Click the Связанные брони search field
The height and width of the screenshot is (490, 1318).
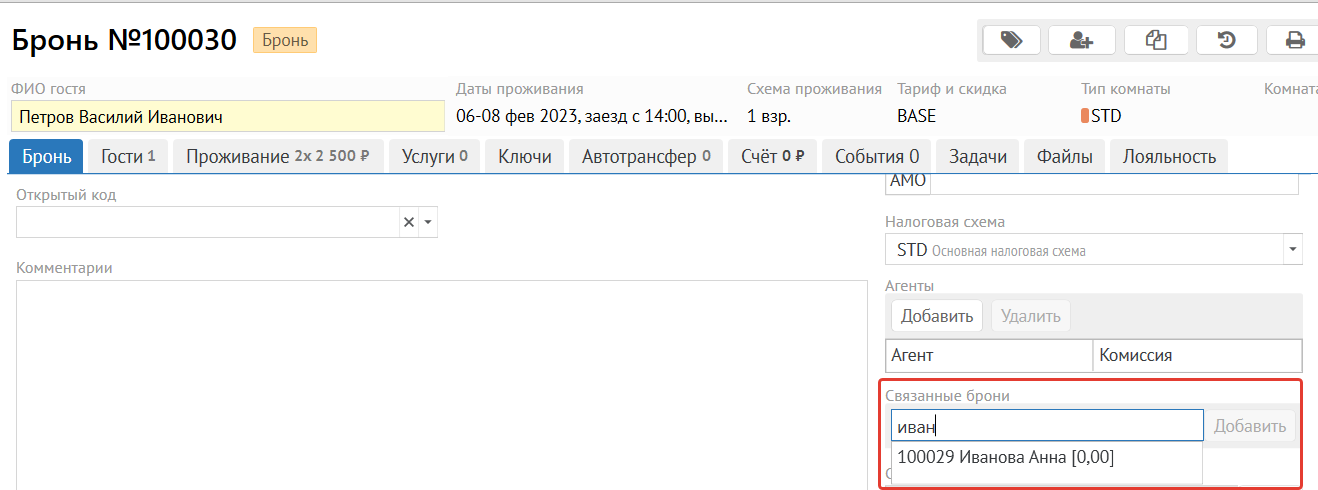1047,426
